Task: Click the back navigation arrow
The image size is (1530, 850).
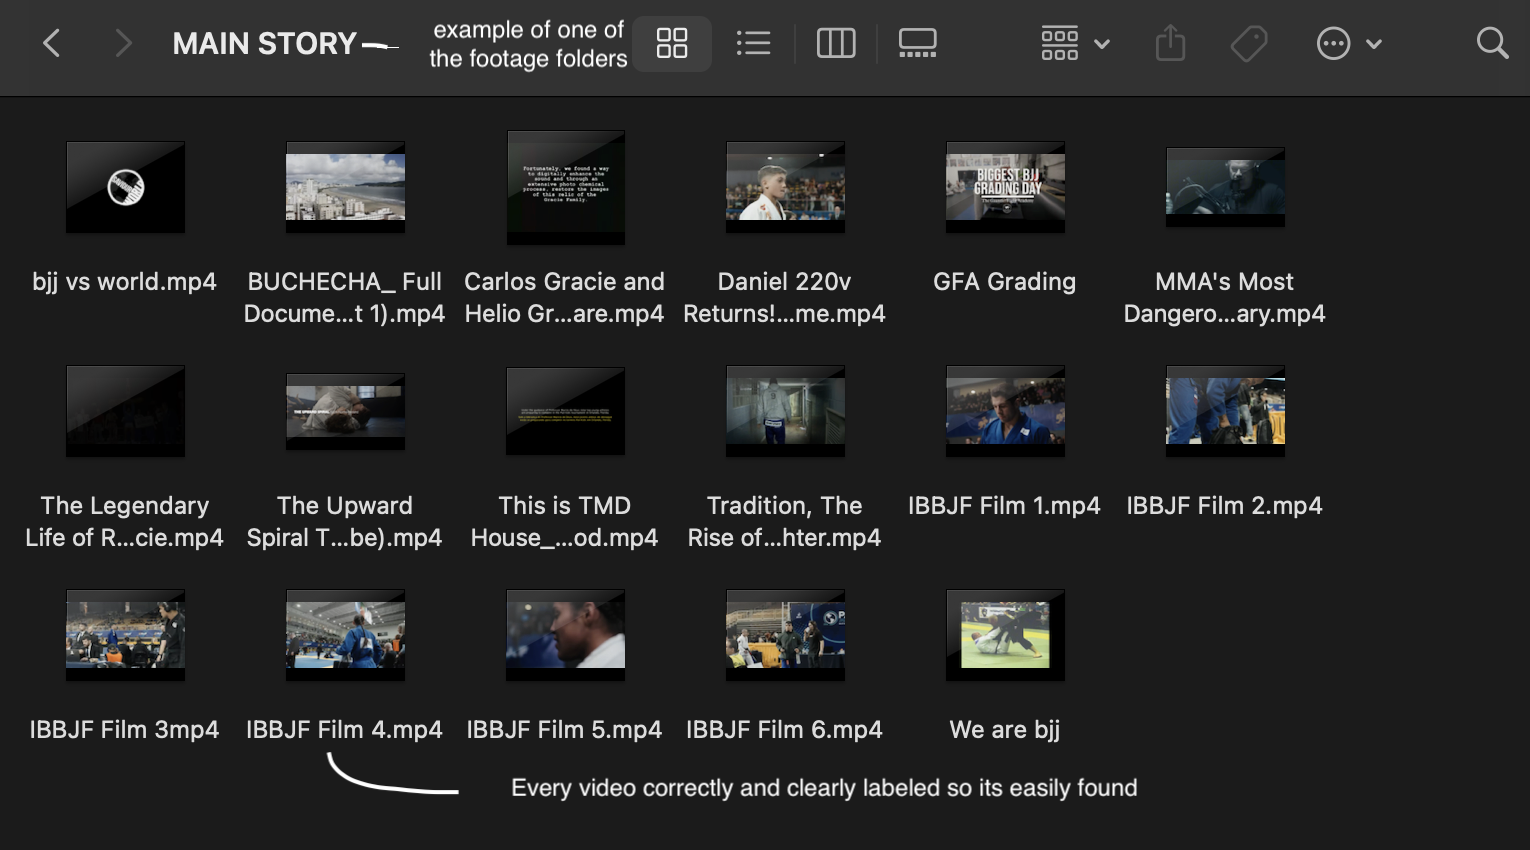Action: point(52,43)
